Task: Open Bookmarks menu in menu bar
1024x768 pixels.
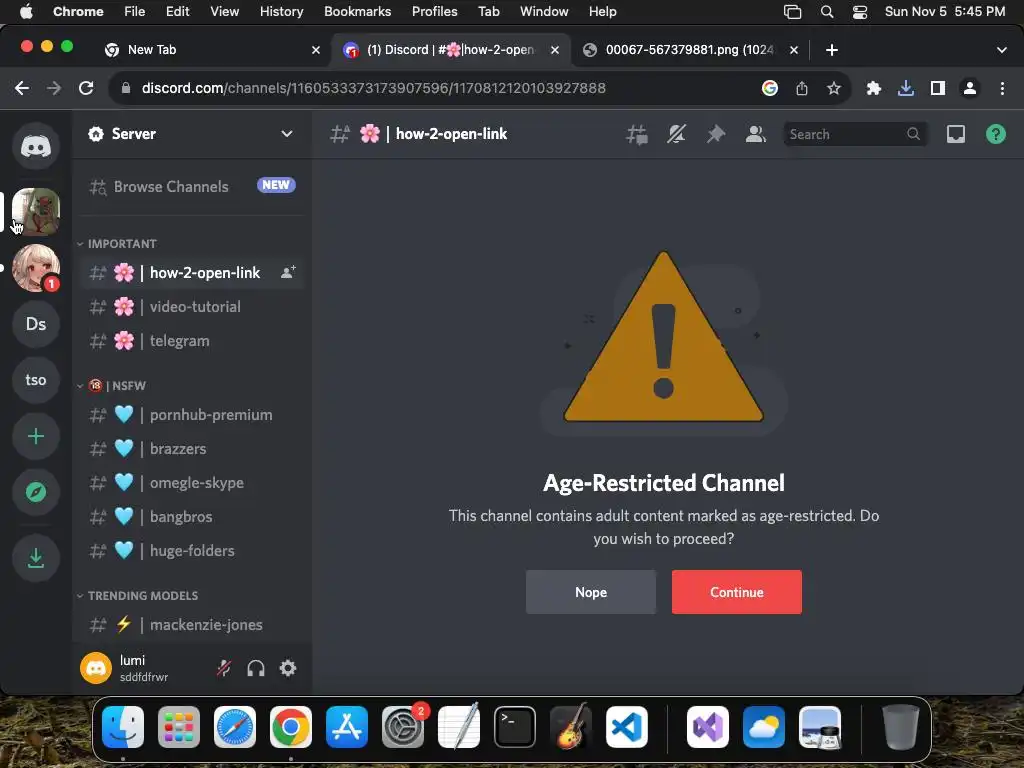Action: (x=357, y=11)
